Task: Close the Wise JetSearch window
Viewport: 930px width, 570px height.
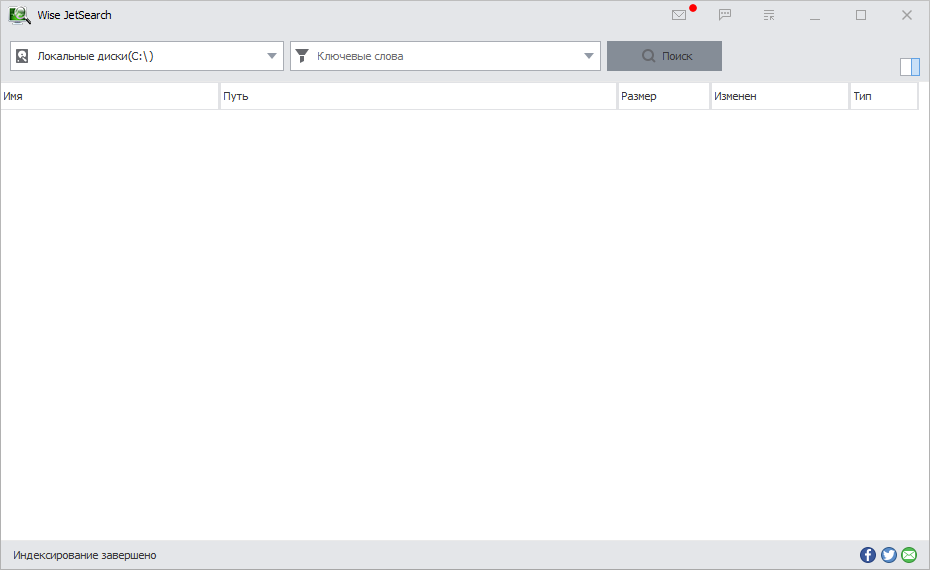Action: point(907,15)
